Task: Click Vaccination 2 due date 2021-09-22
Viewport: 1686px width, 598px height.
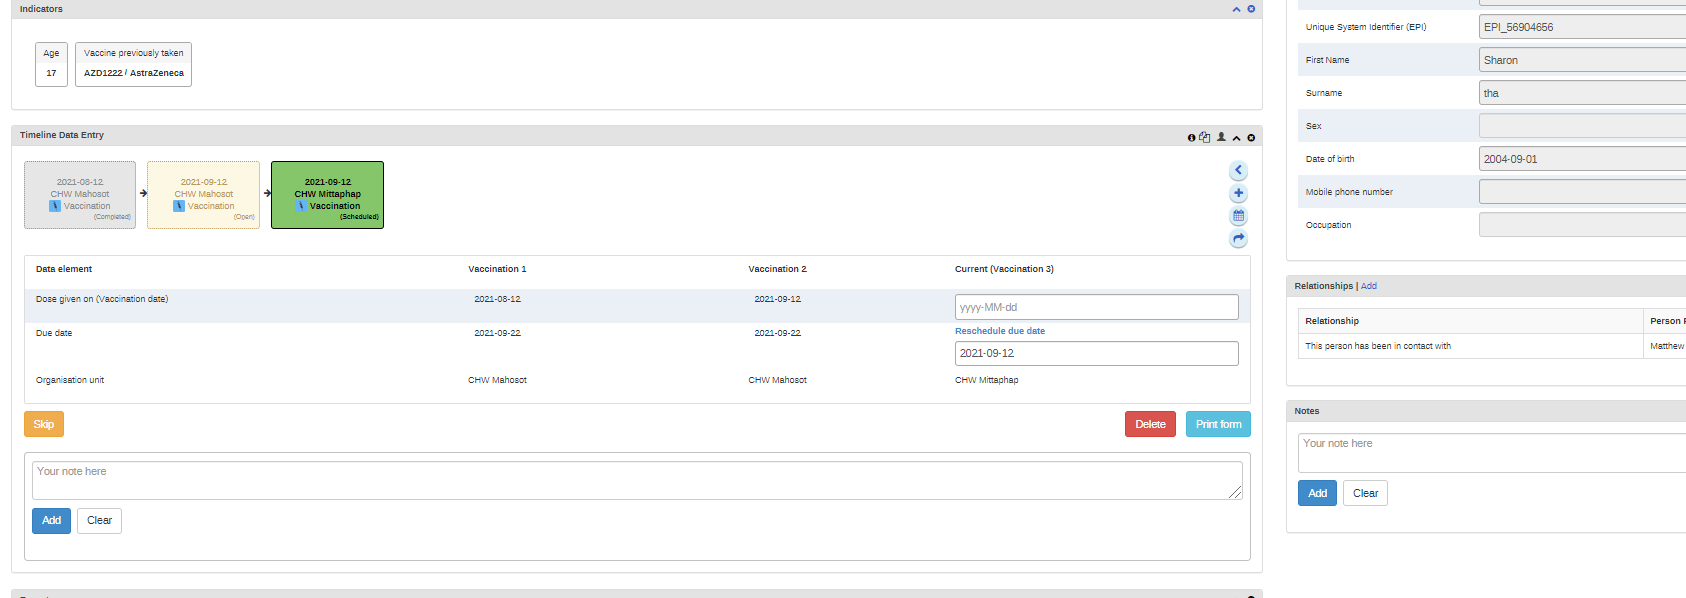Action: (777, 333)
